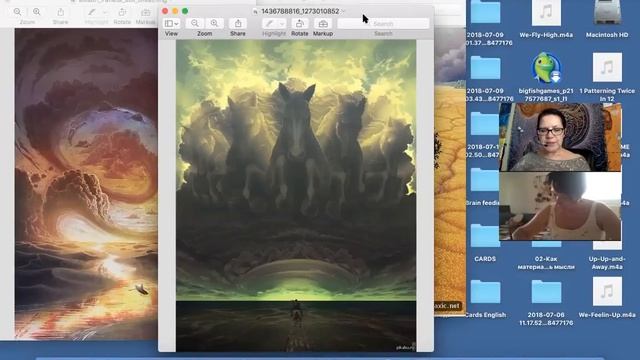
Task: Select the Cards English folder
Action: click(x=485, y=292)
